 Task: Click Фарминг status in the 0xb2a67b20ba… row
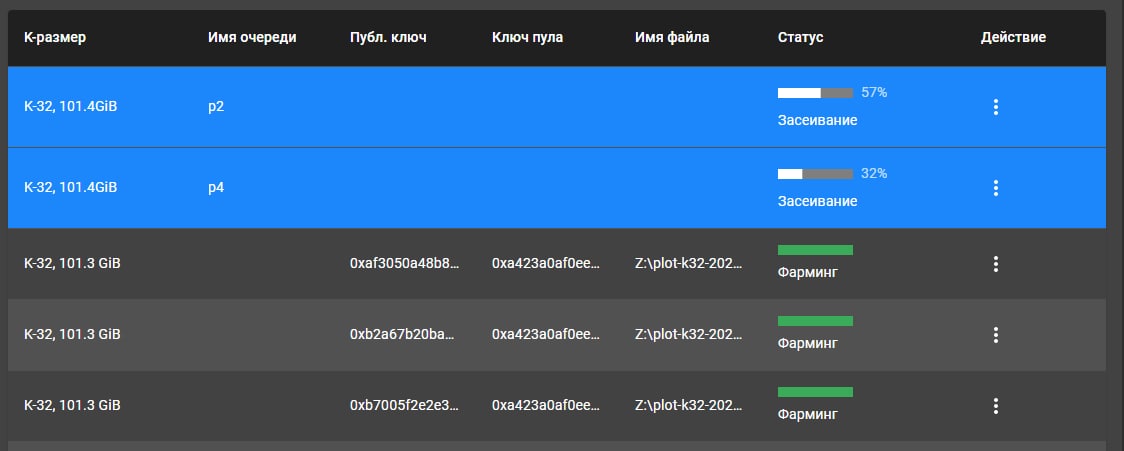click(807, 343)
